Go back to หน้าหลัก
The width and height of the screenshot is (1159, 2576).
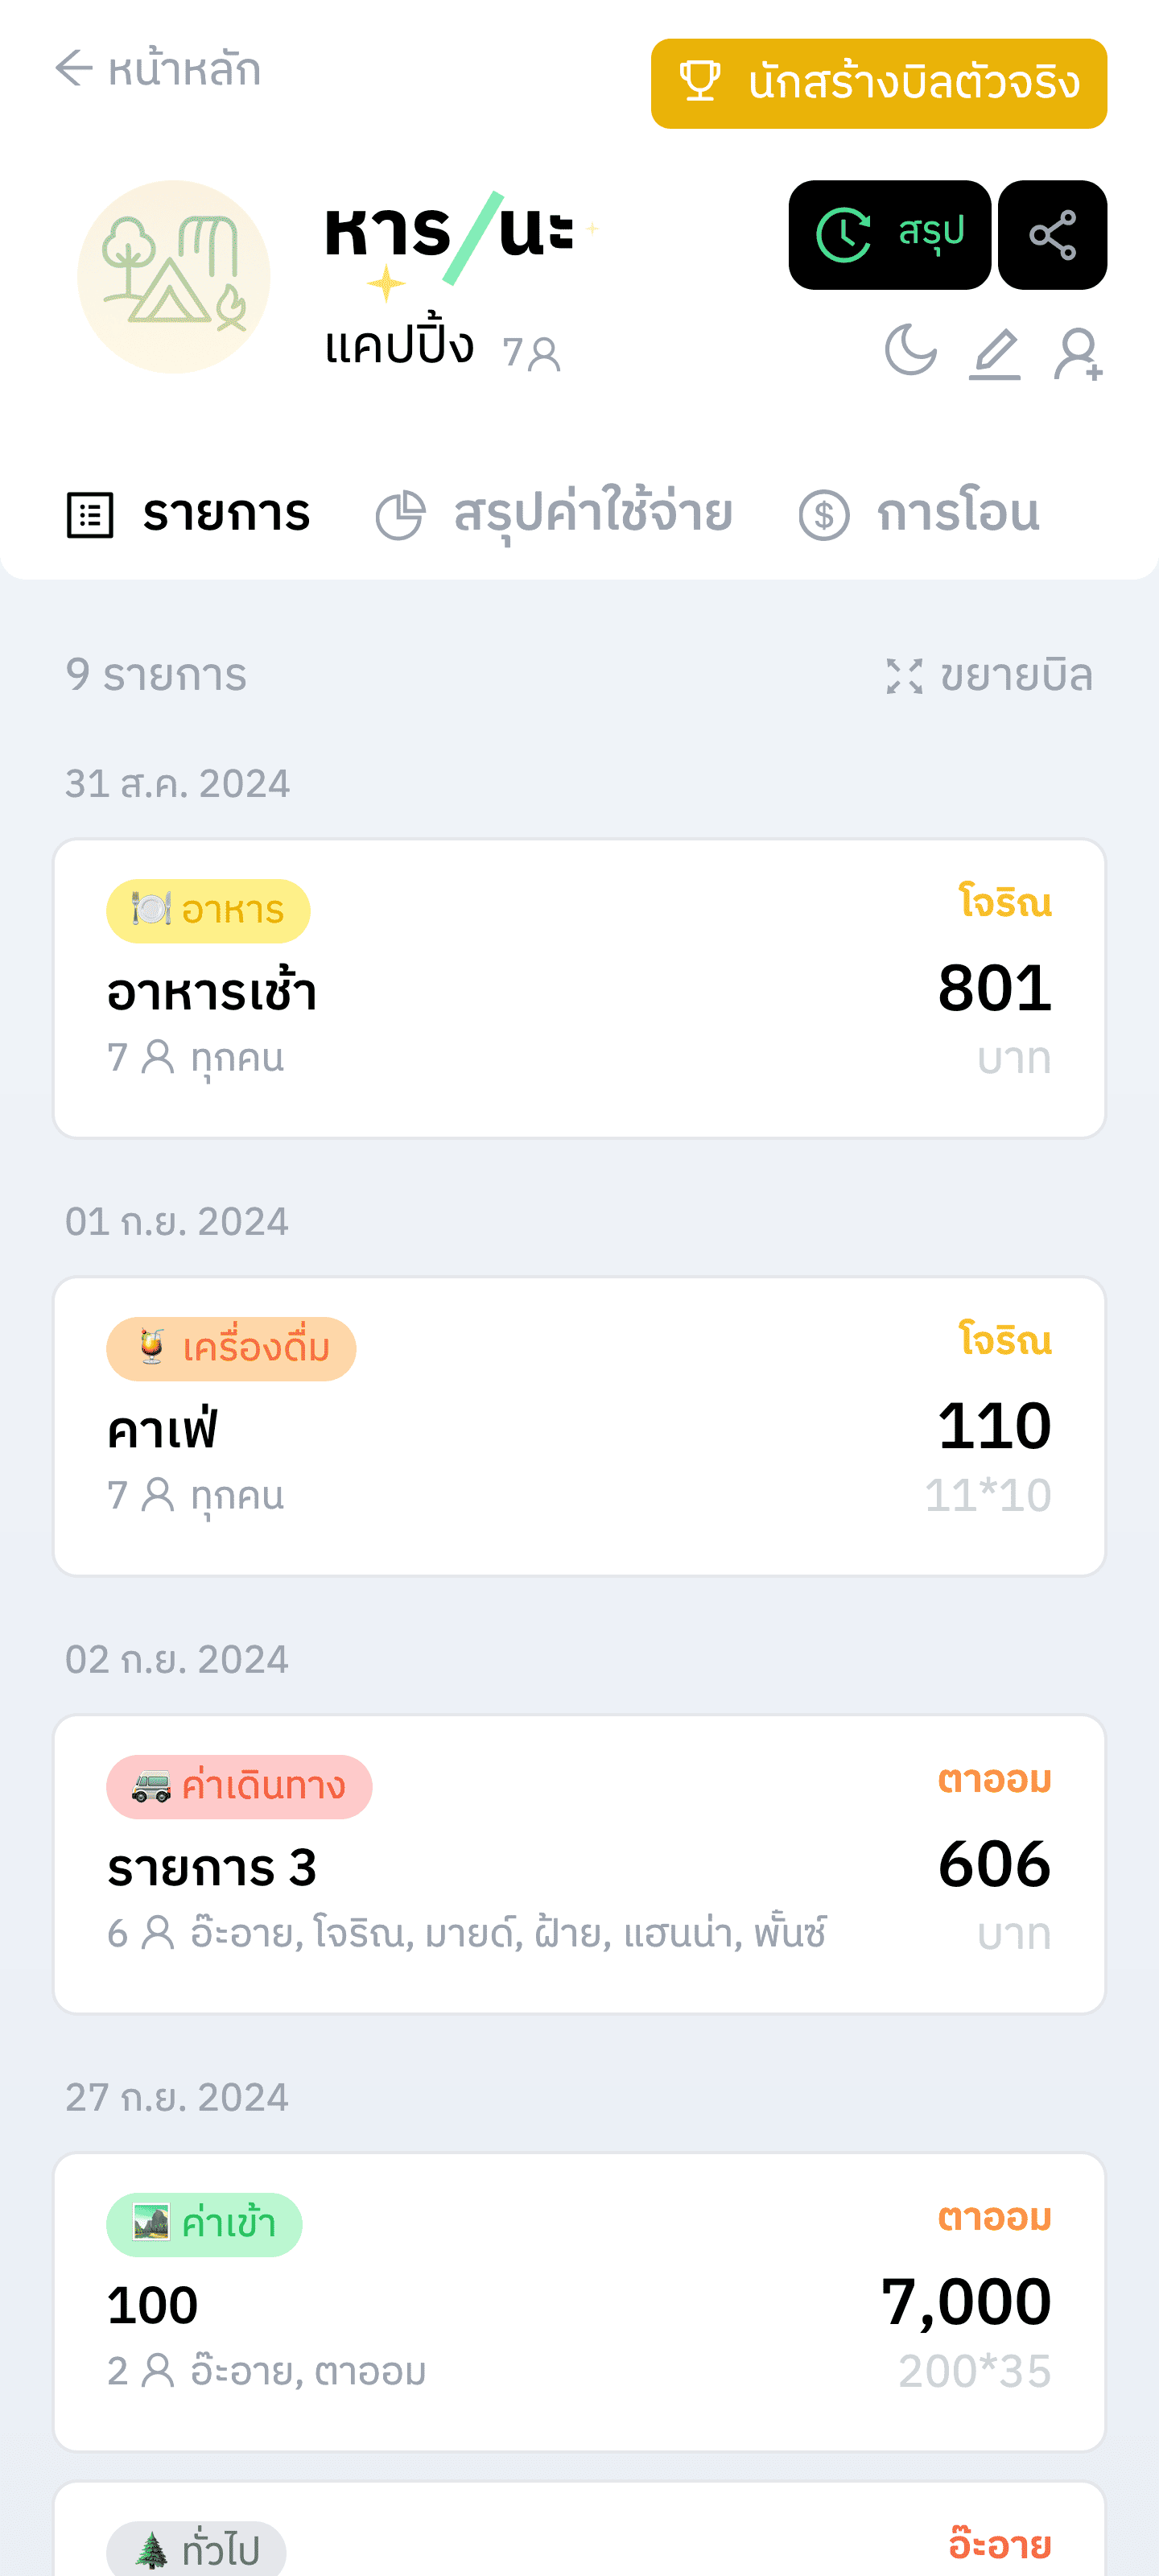click(x=158, y=69)
